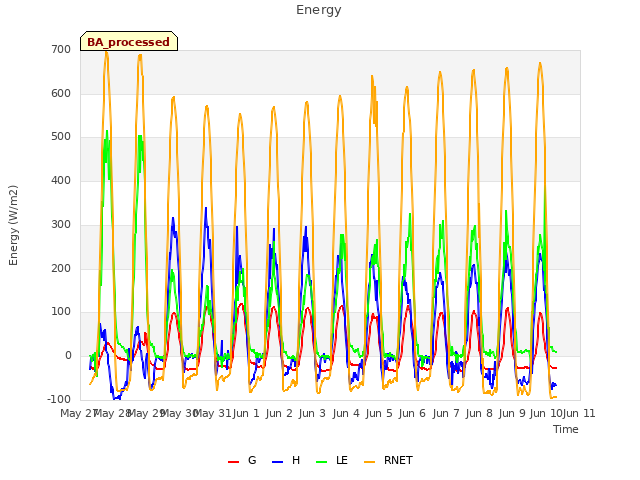This screenshot has height=480, width=640.
Task: Click the 100 y-axis tick label
Action: [61, 312]
